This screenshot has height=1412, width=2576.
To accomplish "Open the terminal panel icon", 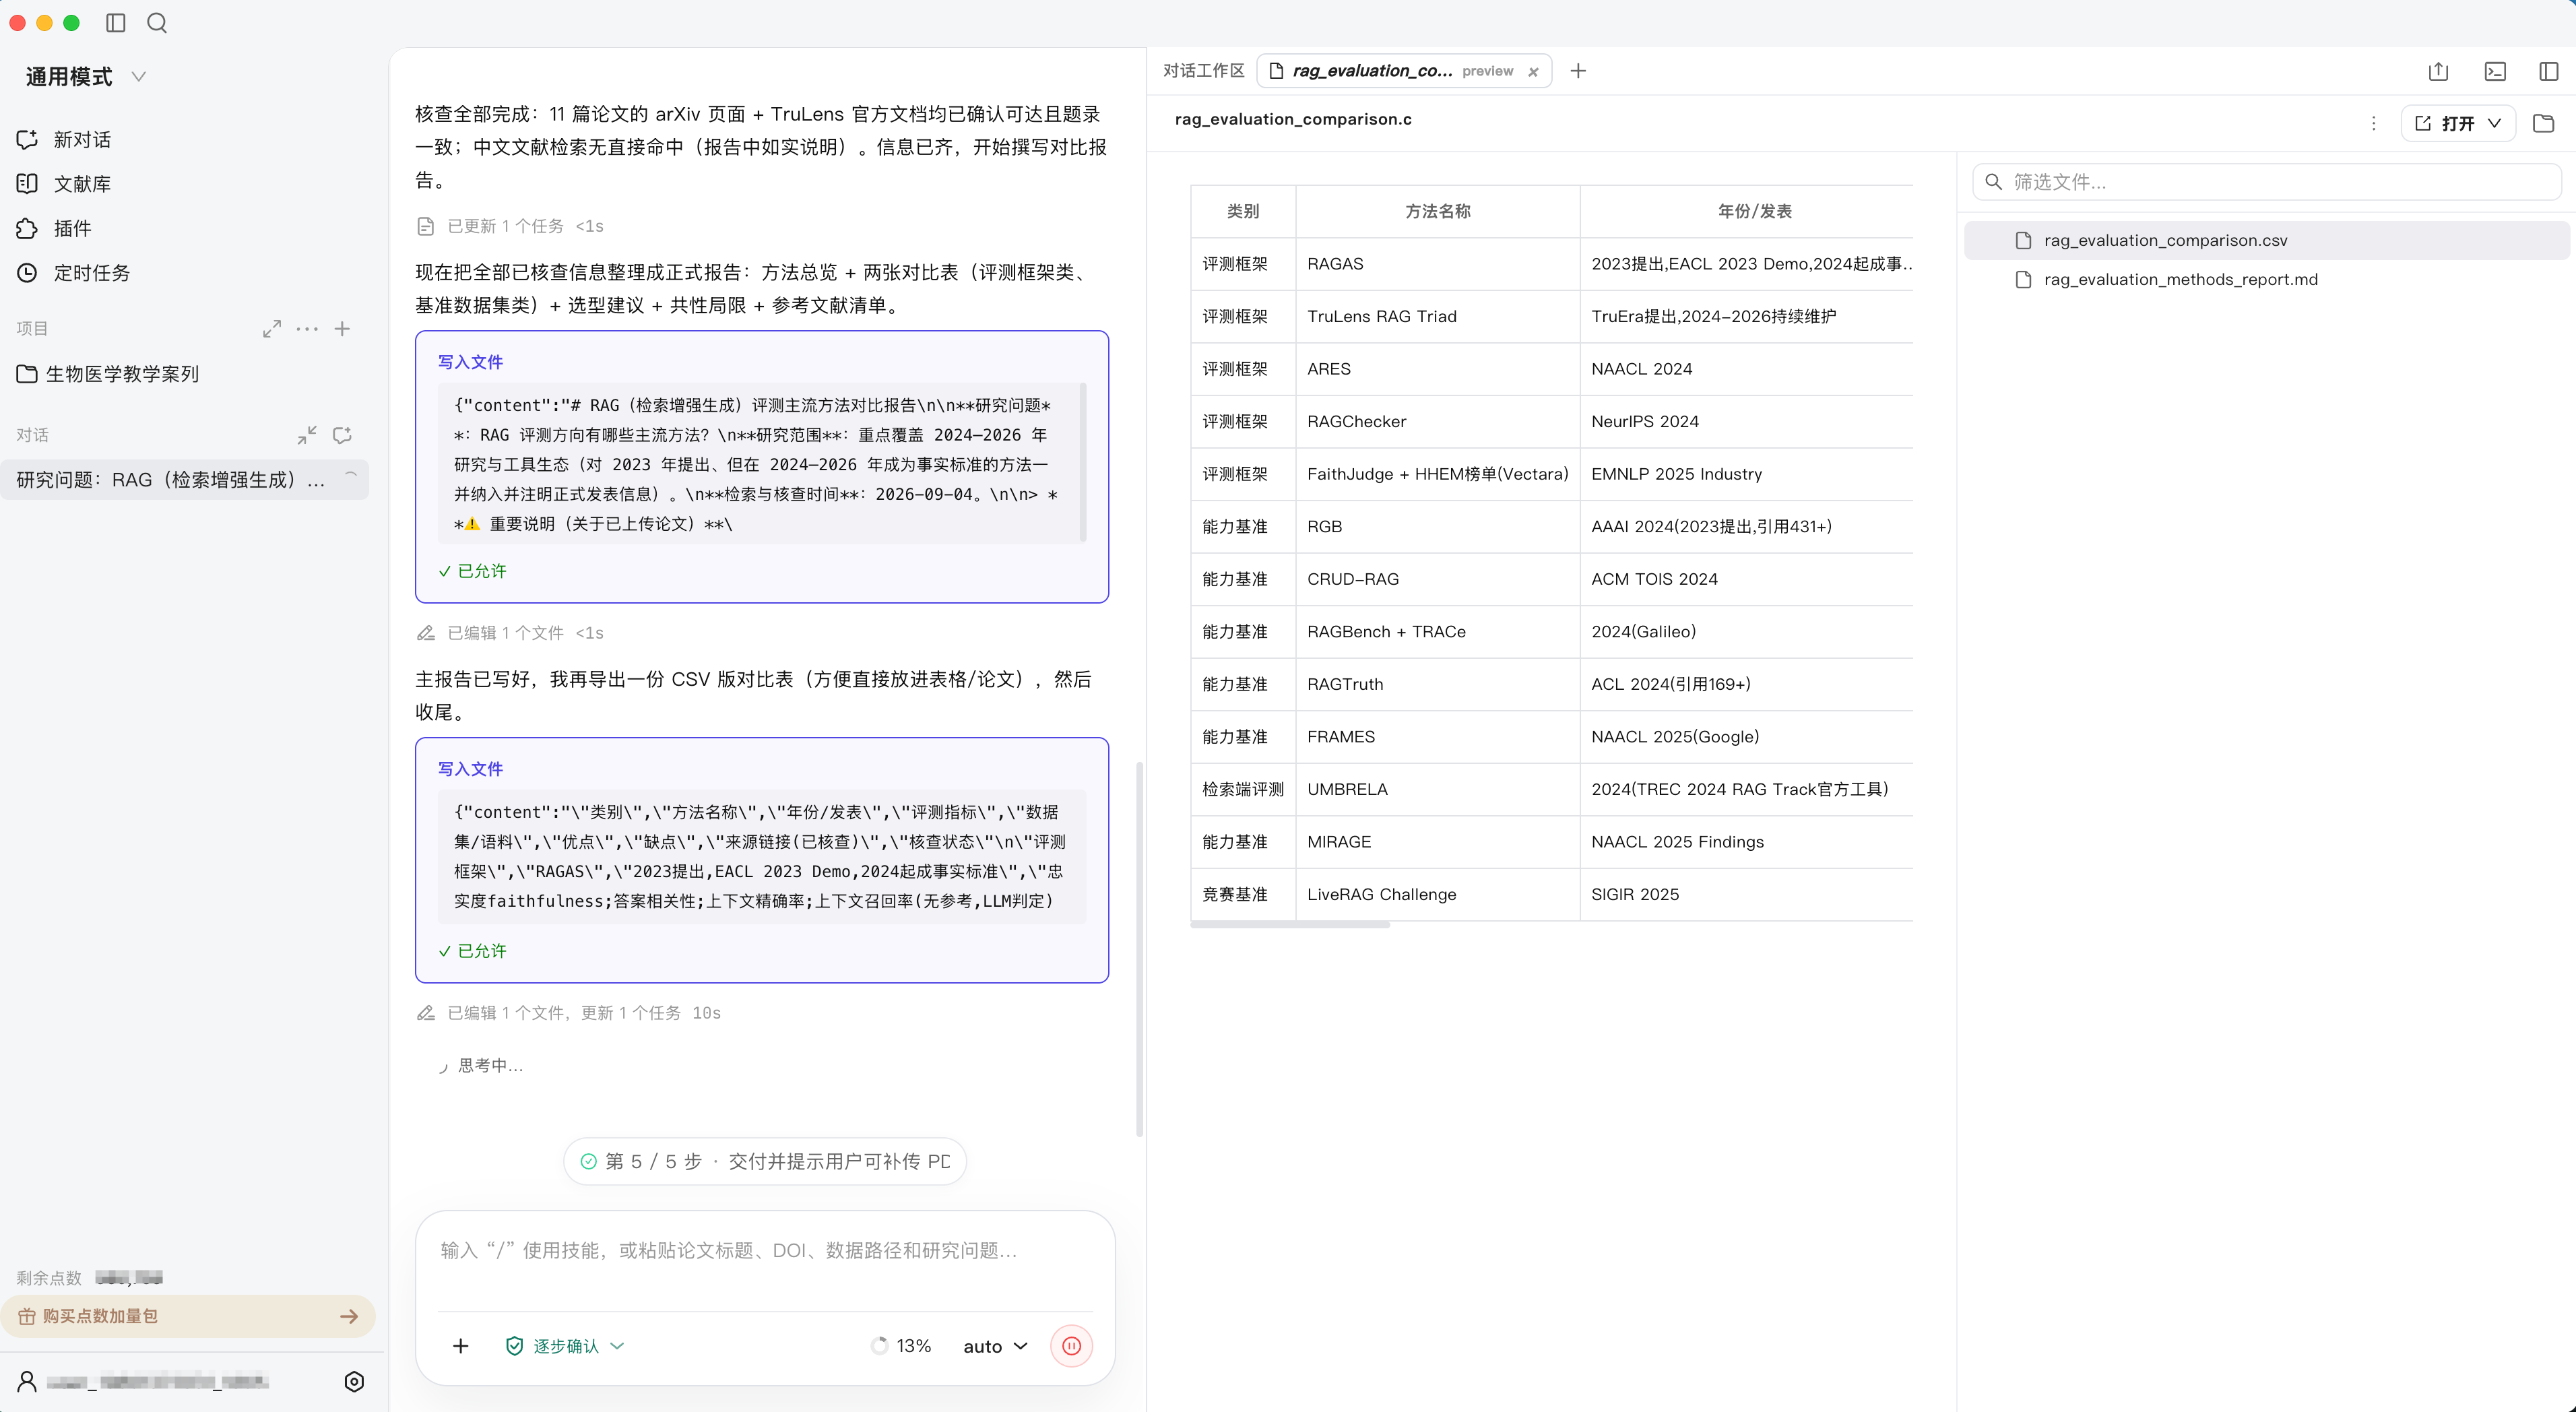I will click(2495, 71).
